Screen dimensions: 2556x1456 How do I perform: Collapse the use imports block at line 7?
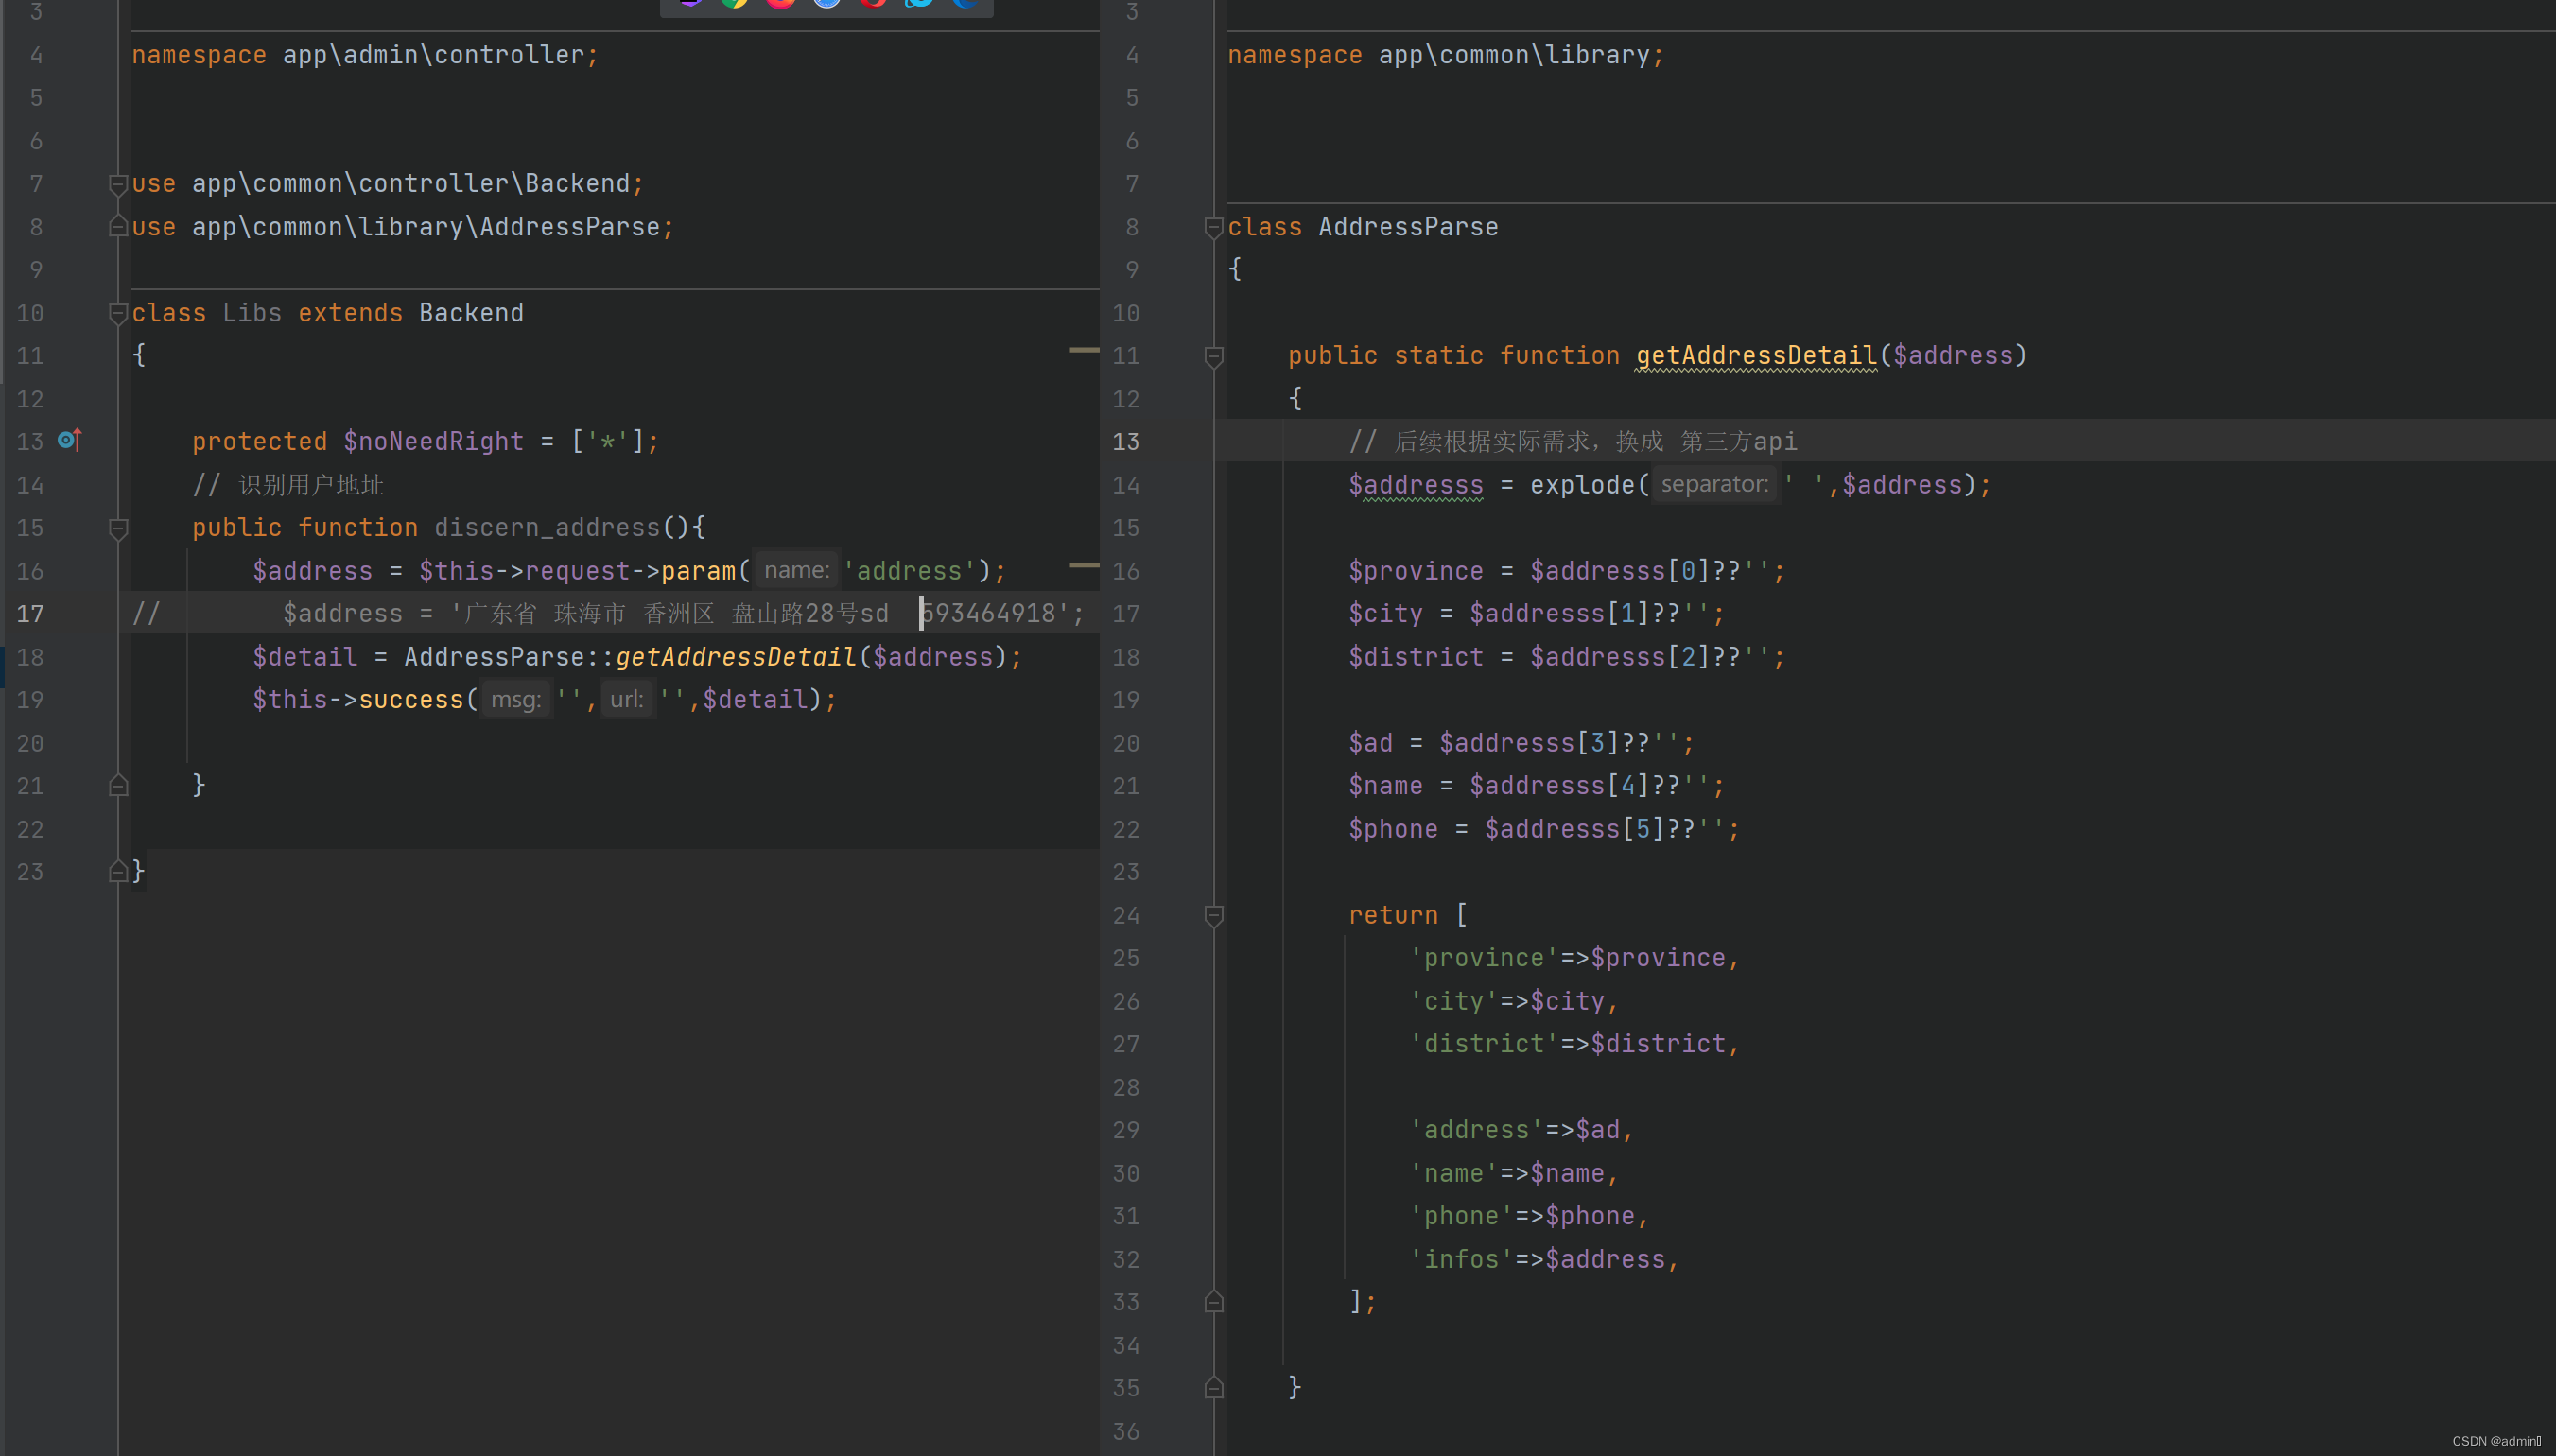(118, 184)
